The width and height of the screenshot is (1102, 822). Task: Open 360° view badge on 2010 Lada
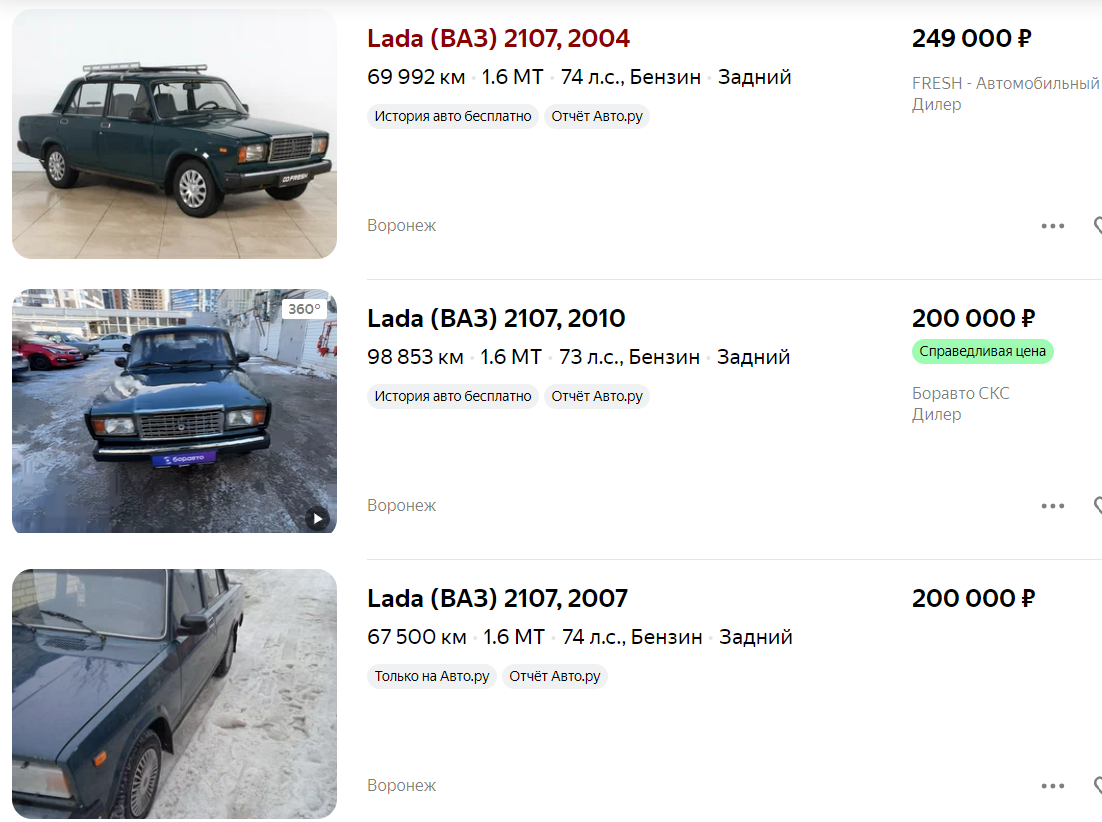click(304, 310)
